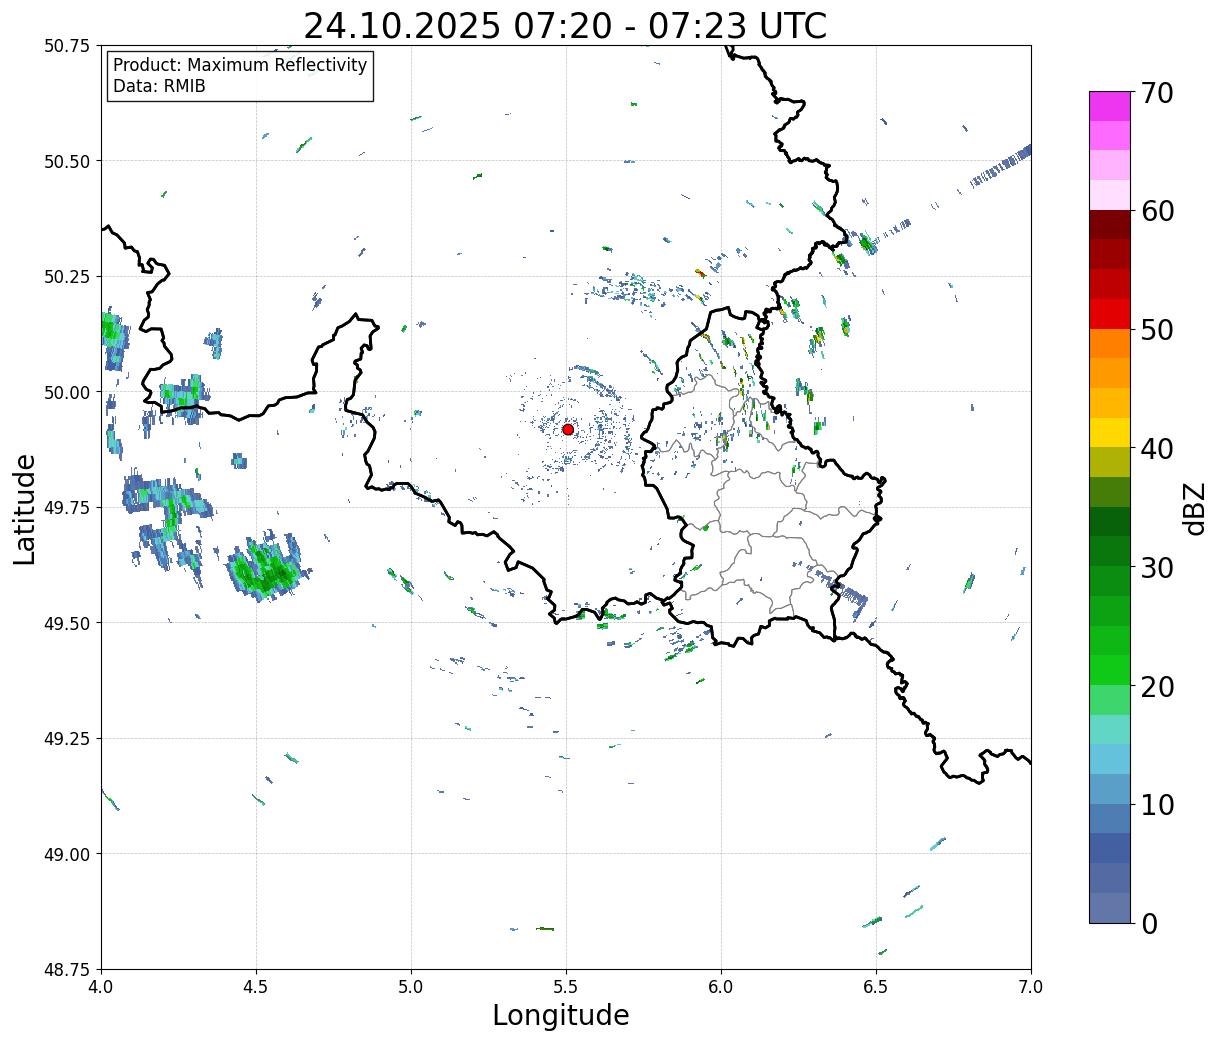Click the 50.50 latitude tick label
Viewport: 1219px width, 1040px height.
67,161
